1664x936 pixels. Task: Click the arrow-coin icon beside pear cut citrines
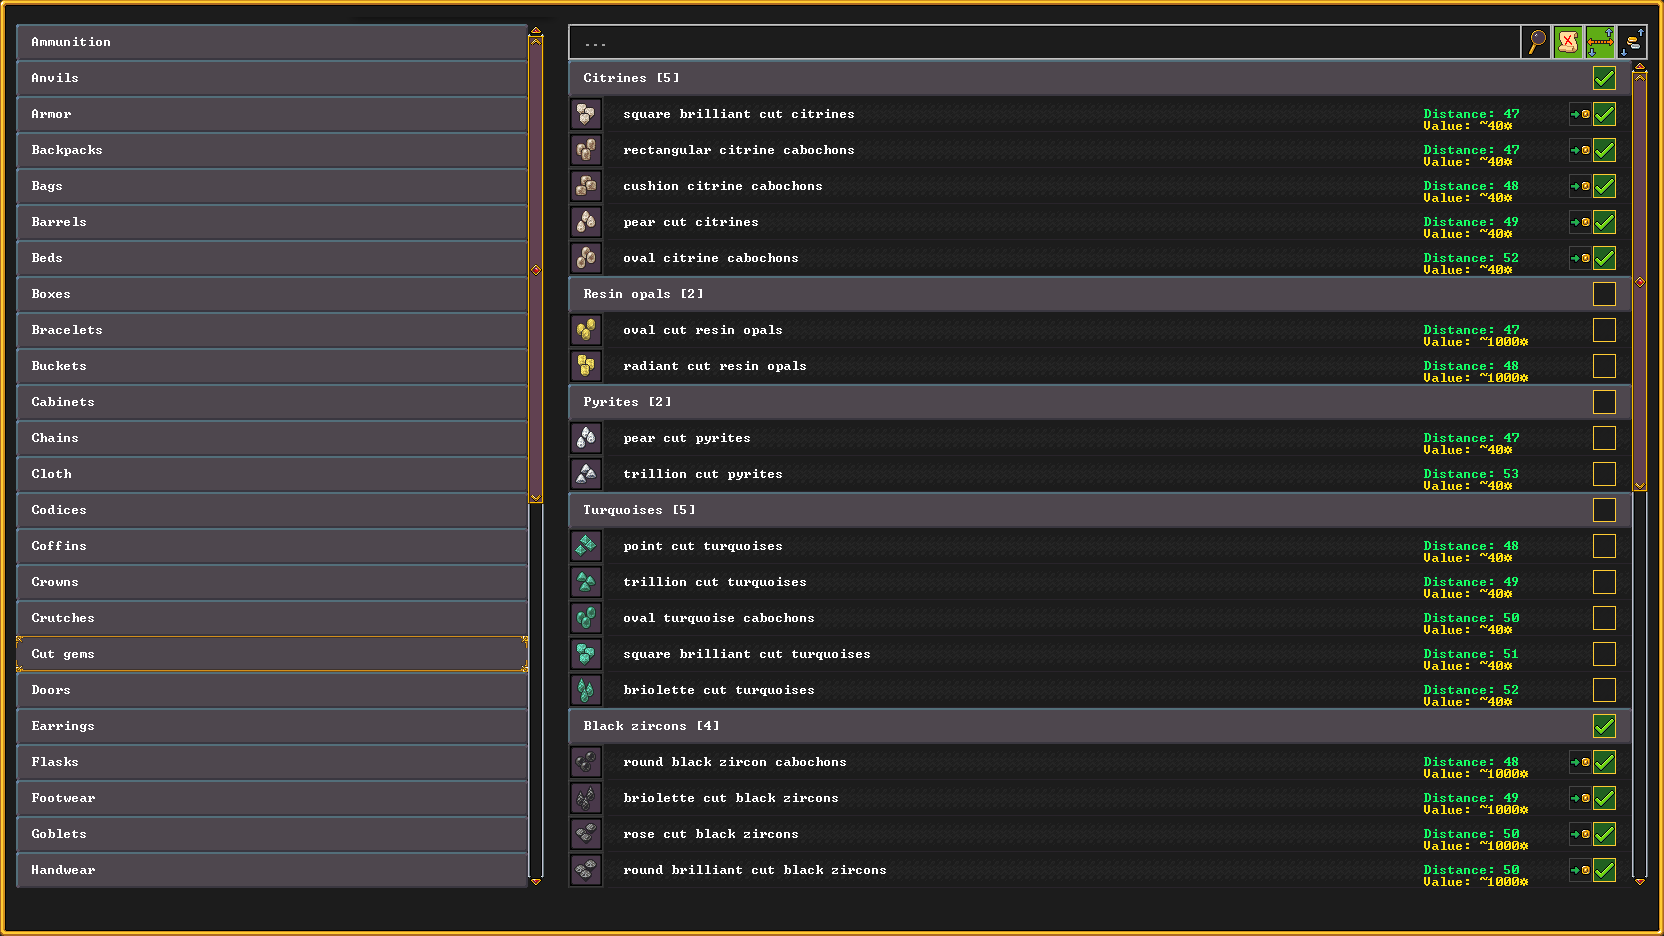(1580, 222)
